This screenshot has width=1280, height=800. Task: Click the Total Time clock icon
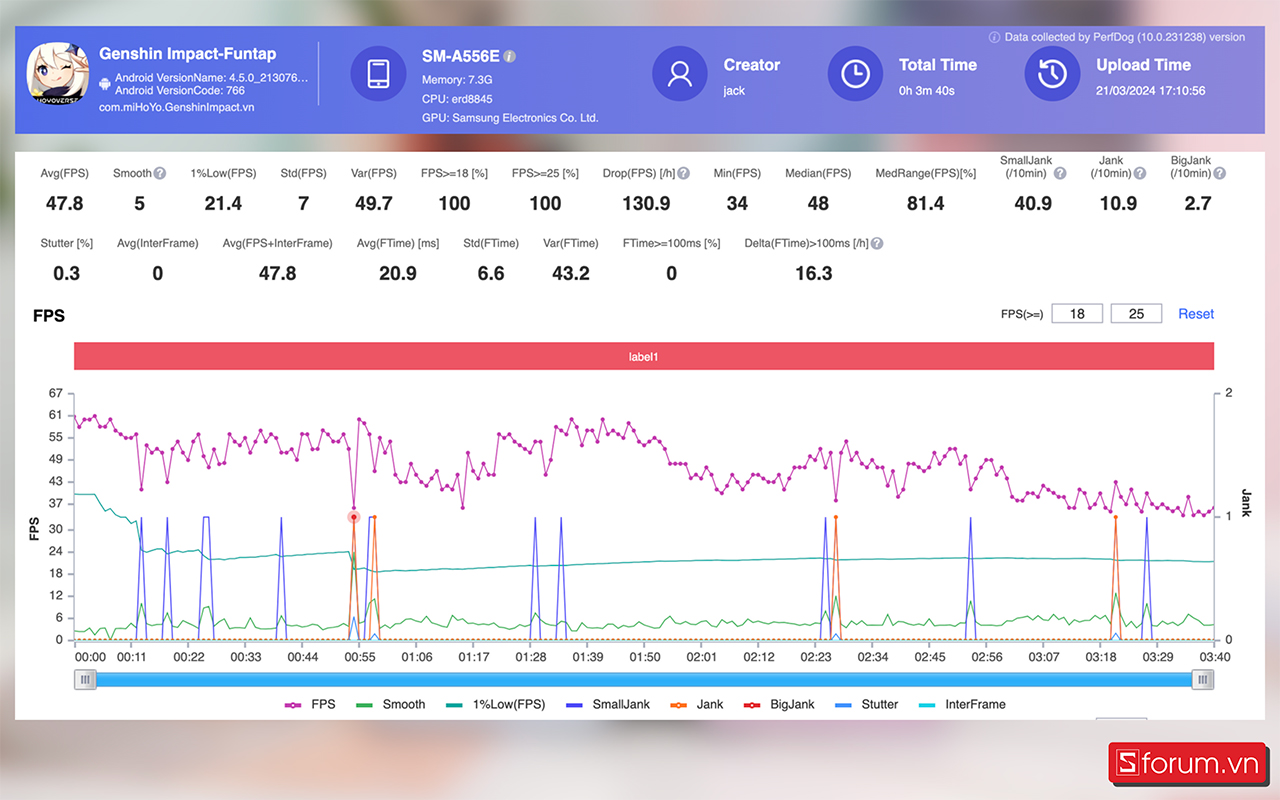pyautogui.click(x=855, y=75)
